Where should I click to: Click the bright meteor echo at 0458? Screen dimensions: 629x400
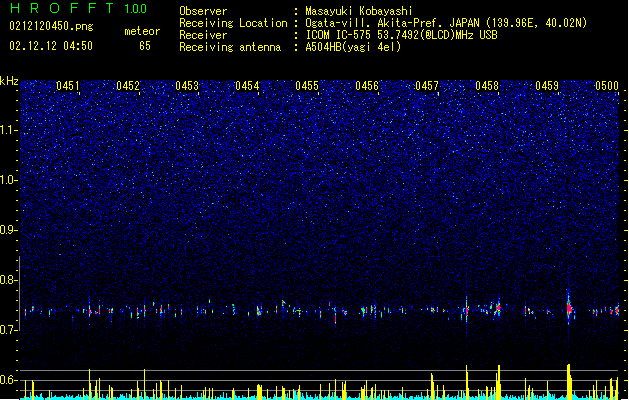pos(498,307)
